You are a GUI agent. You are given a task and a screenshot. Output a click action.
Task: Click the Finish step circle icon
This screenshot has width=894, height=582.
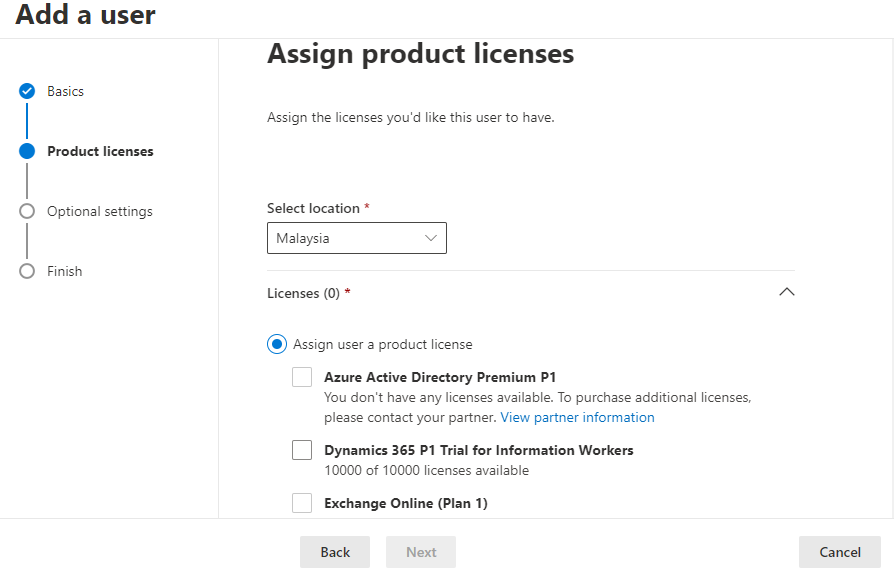coord(27,271)
